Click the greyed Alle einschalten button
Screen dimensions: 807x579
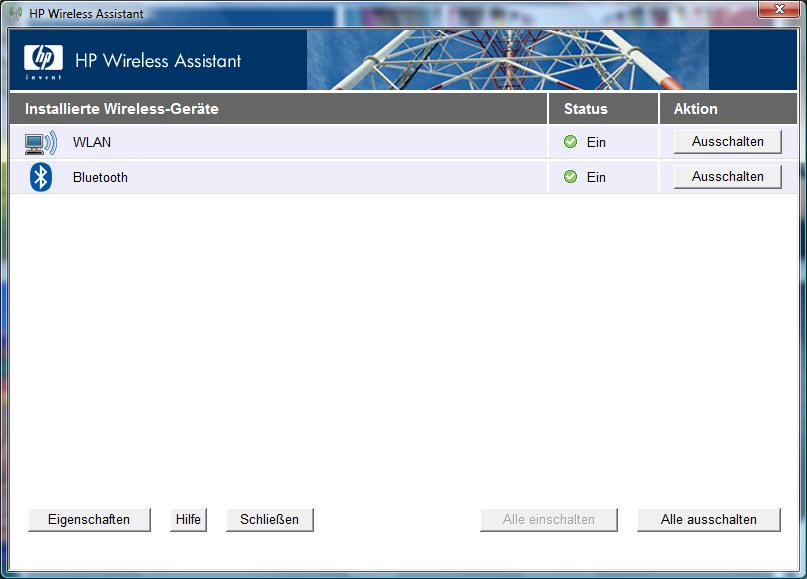tap(549, 520)
